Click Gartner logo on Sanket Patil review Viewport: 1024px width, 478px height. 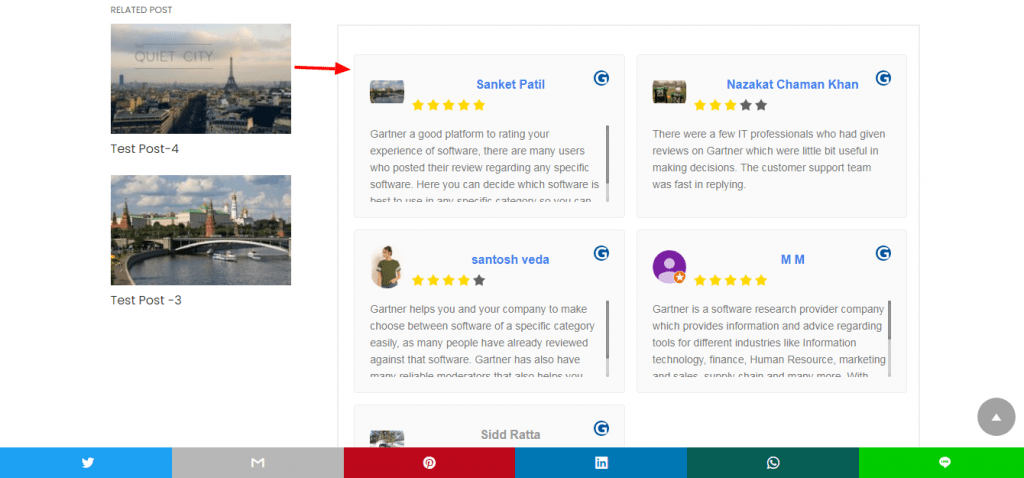tap(601, 78)
